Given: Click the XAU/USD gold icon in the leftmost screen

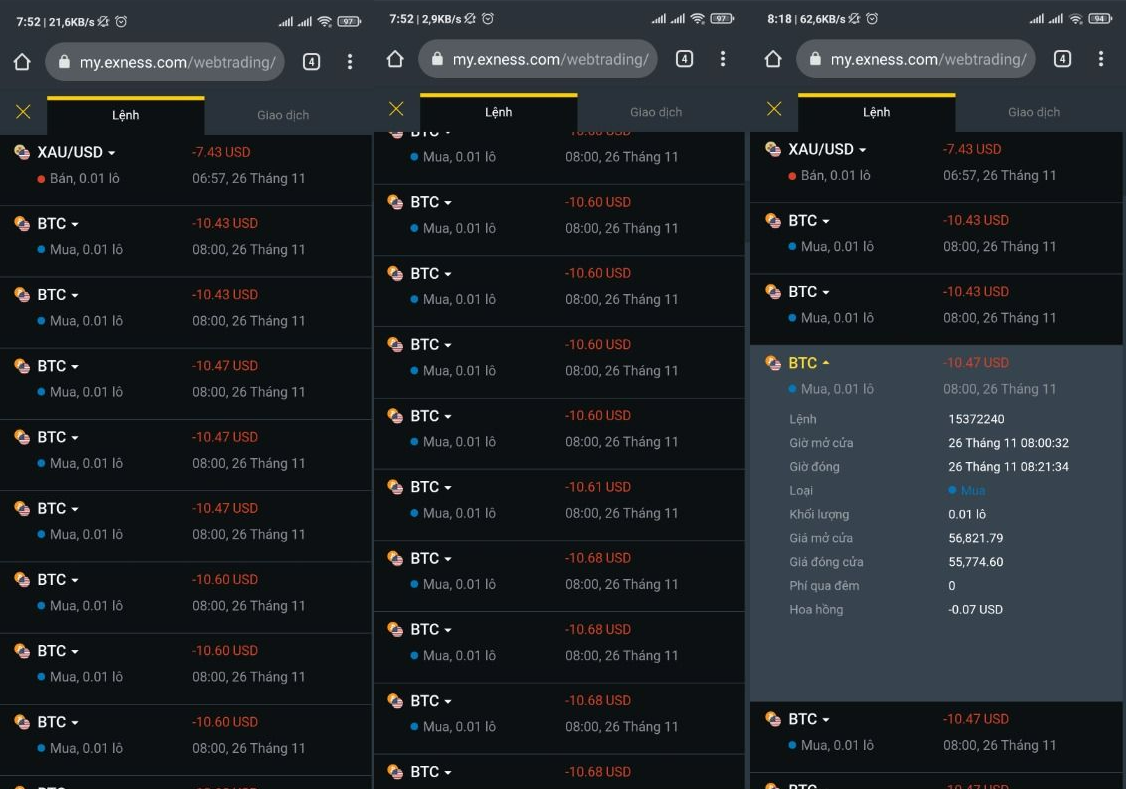Looking at the screenshot, I should point(22,152).
